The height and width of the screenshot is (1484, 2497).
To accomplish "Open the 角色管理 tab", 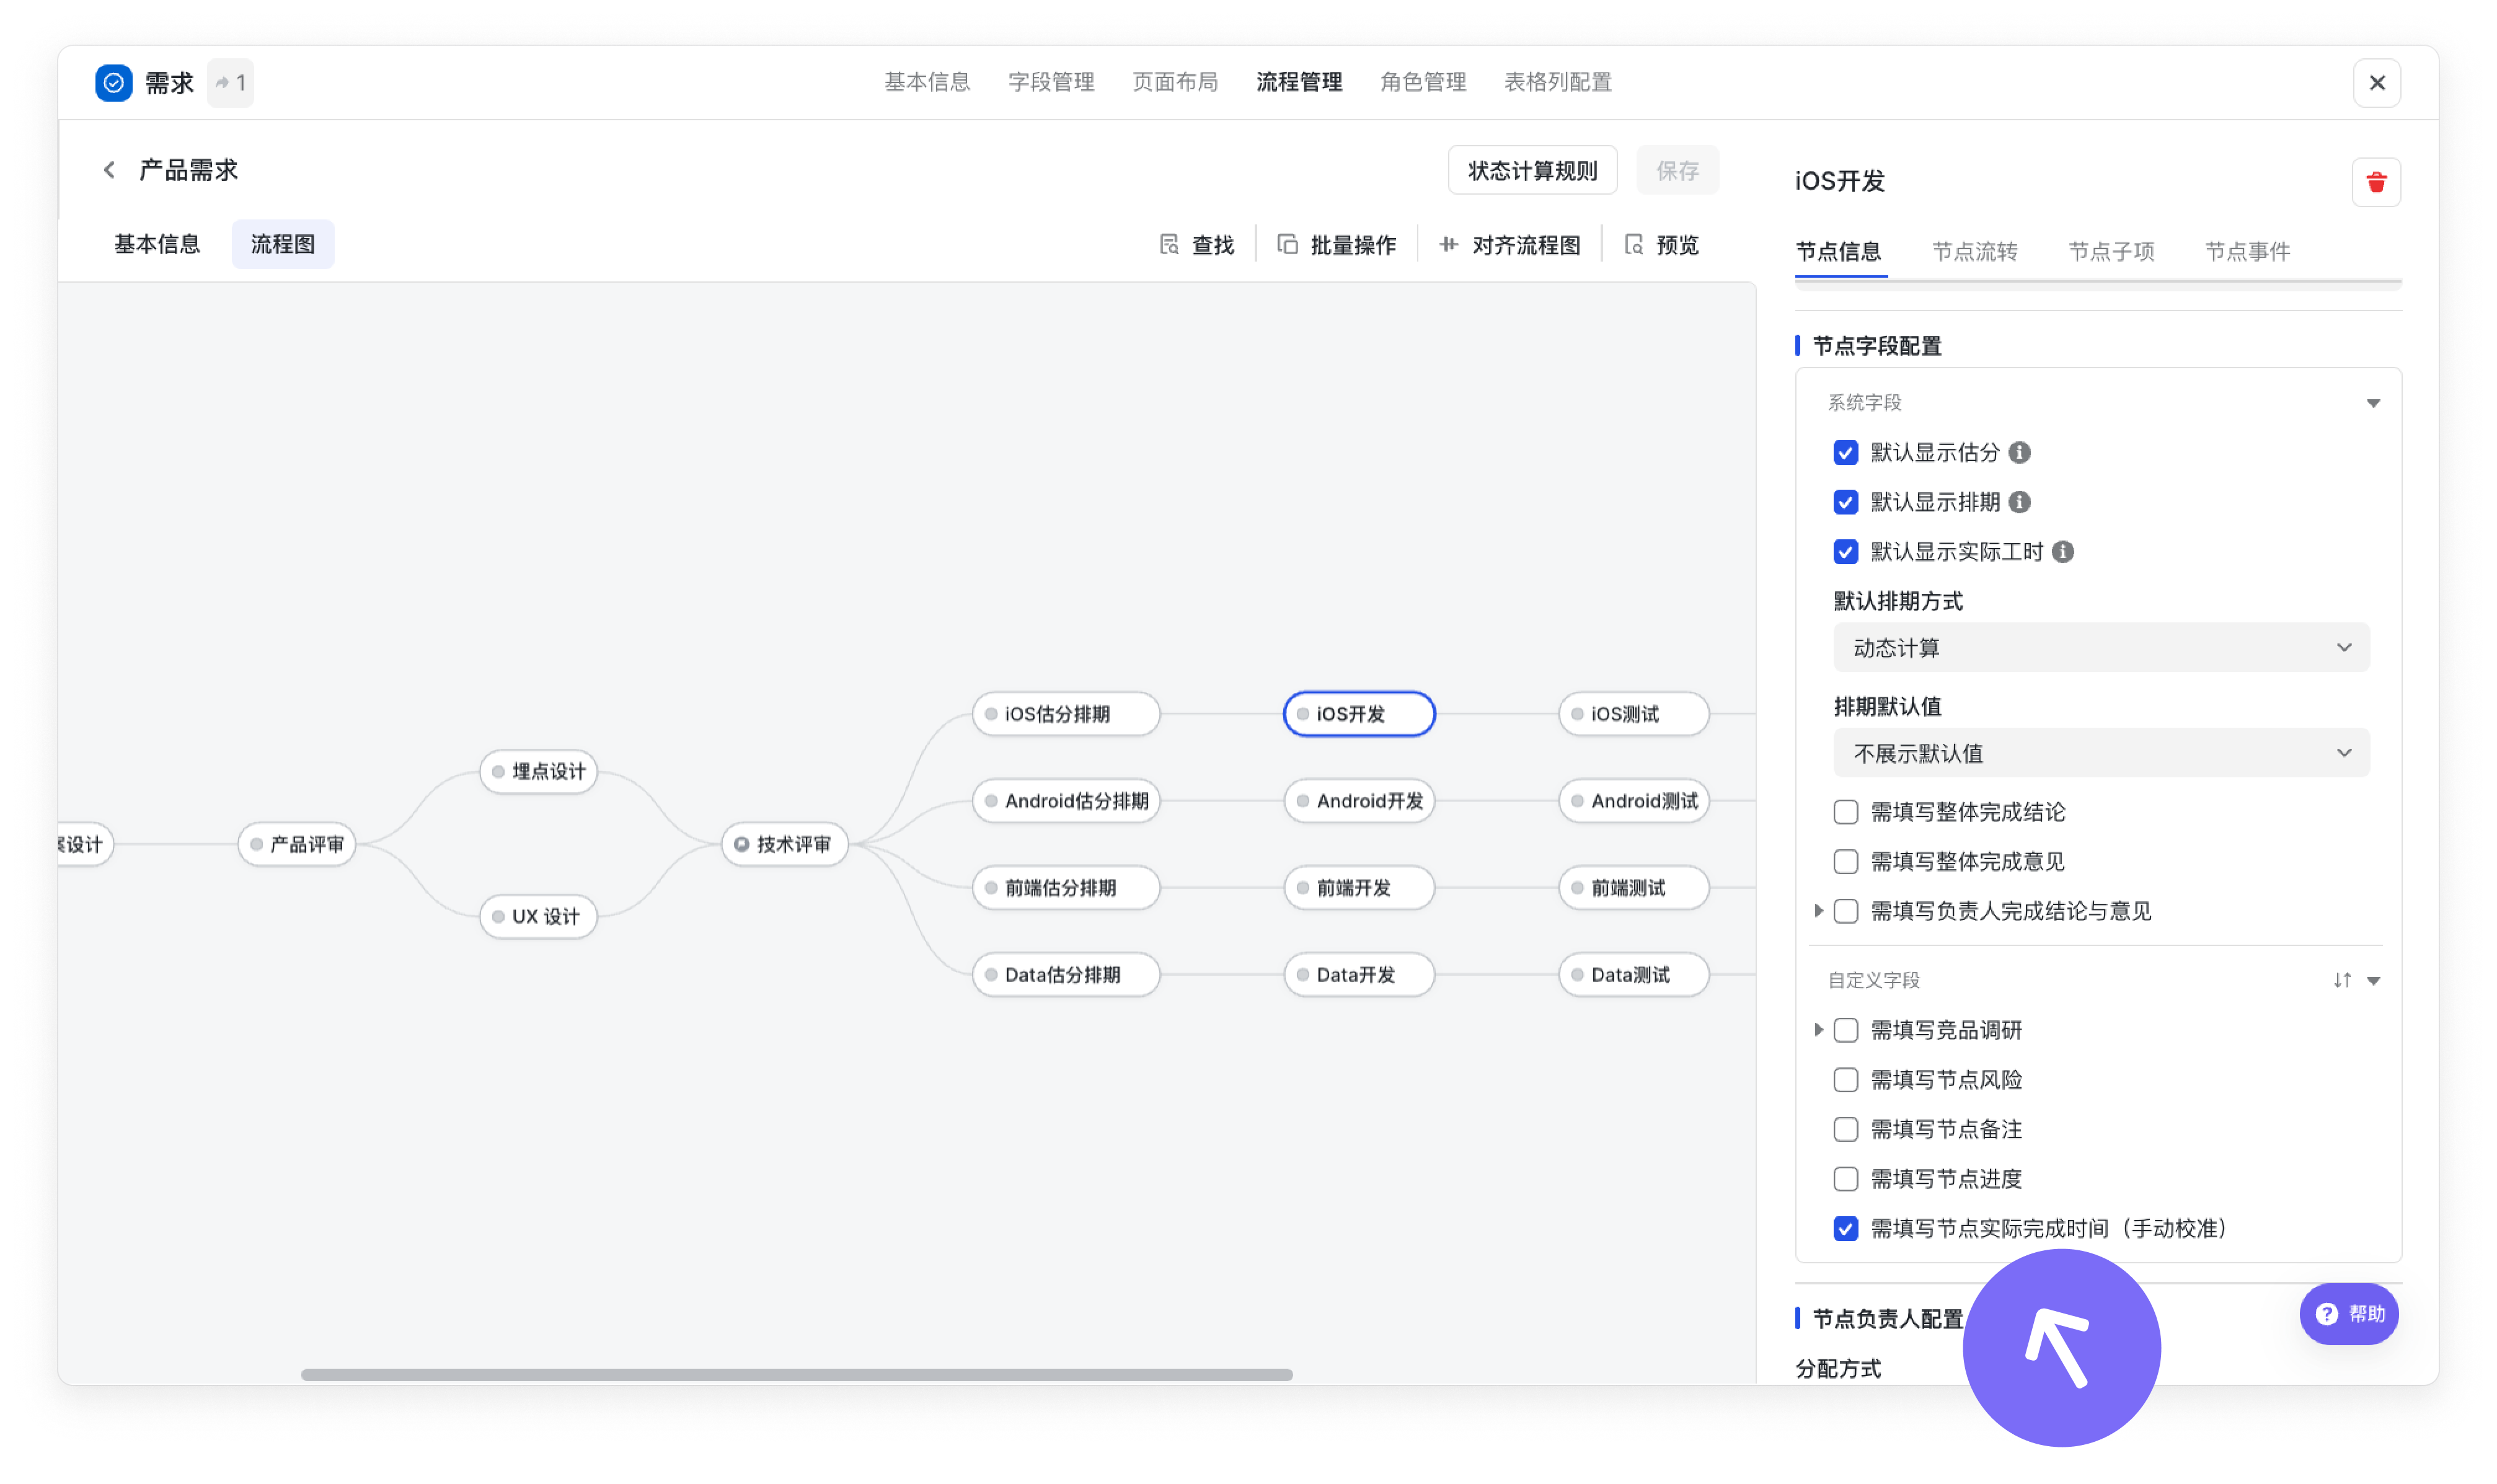I will [1422, 82].
